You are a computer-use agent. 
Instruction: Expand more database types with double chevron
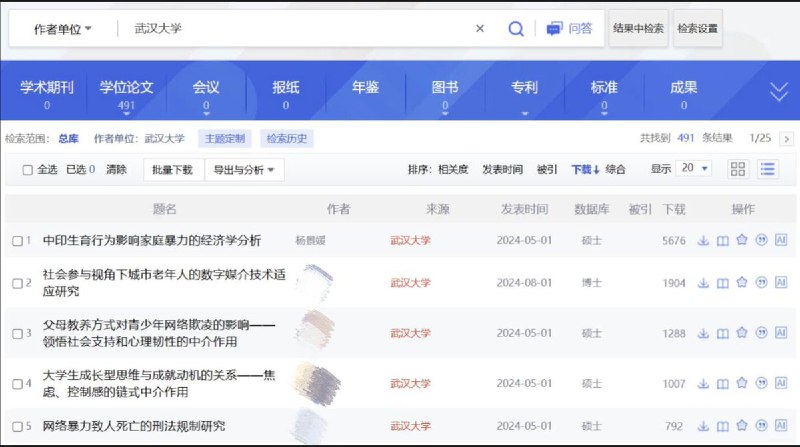pos(779,92)
